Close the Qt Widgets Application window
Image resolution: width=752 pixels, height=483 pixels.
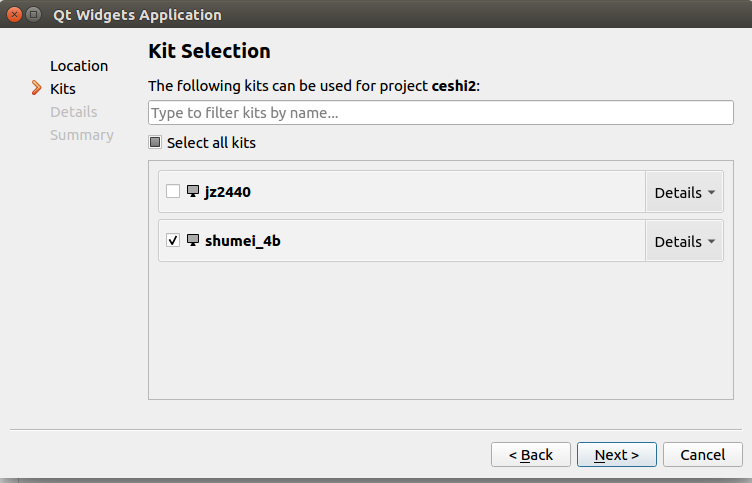click(x=14, y=15)
